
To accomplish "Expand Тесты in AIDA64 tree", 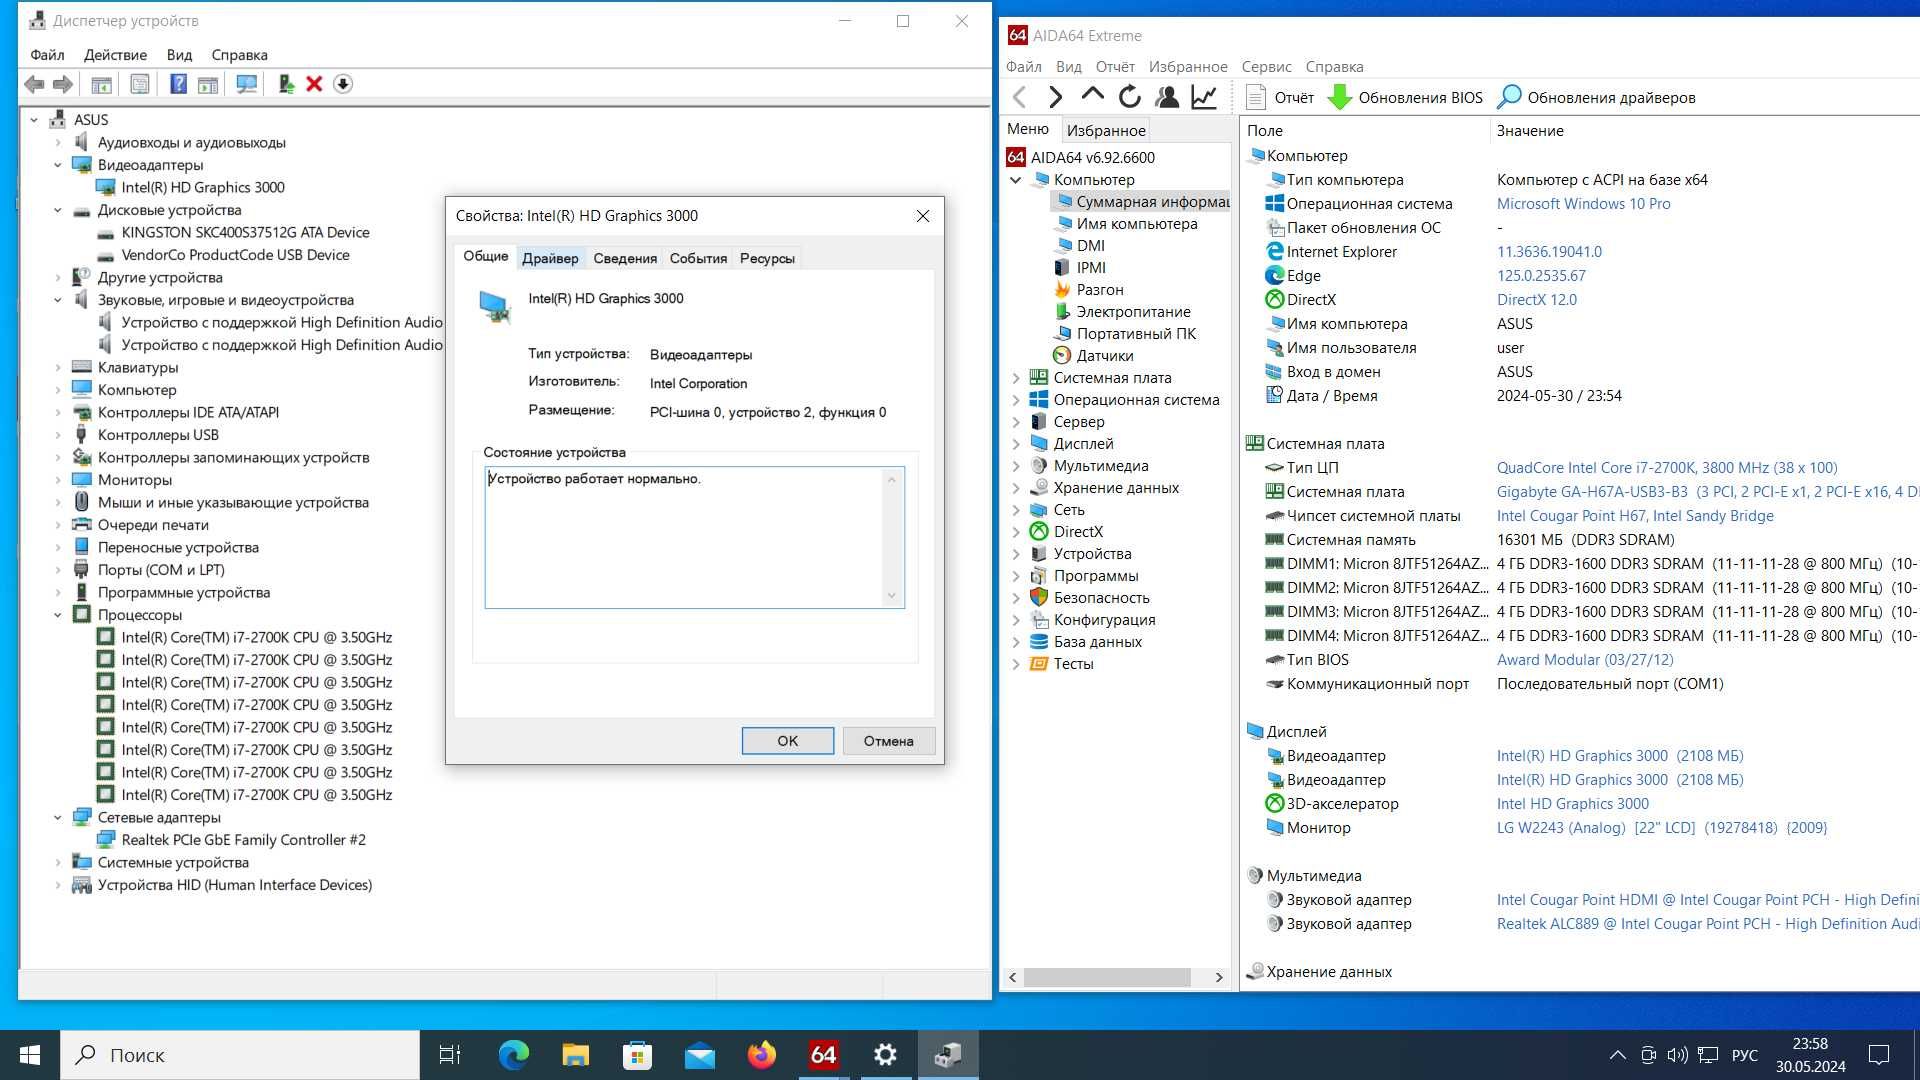I will [1016, 664].
